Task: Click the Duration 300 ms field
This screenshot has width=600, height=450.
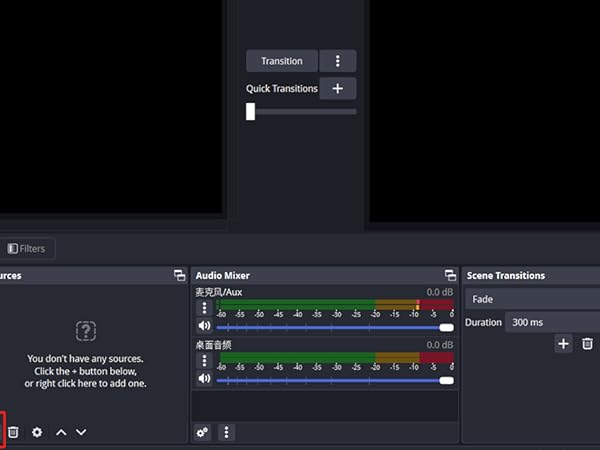Action: 550,322
